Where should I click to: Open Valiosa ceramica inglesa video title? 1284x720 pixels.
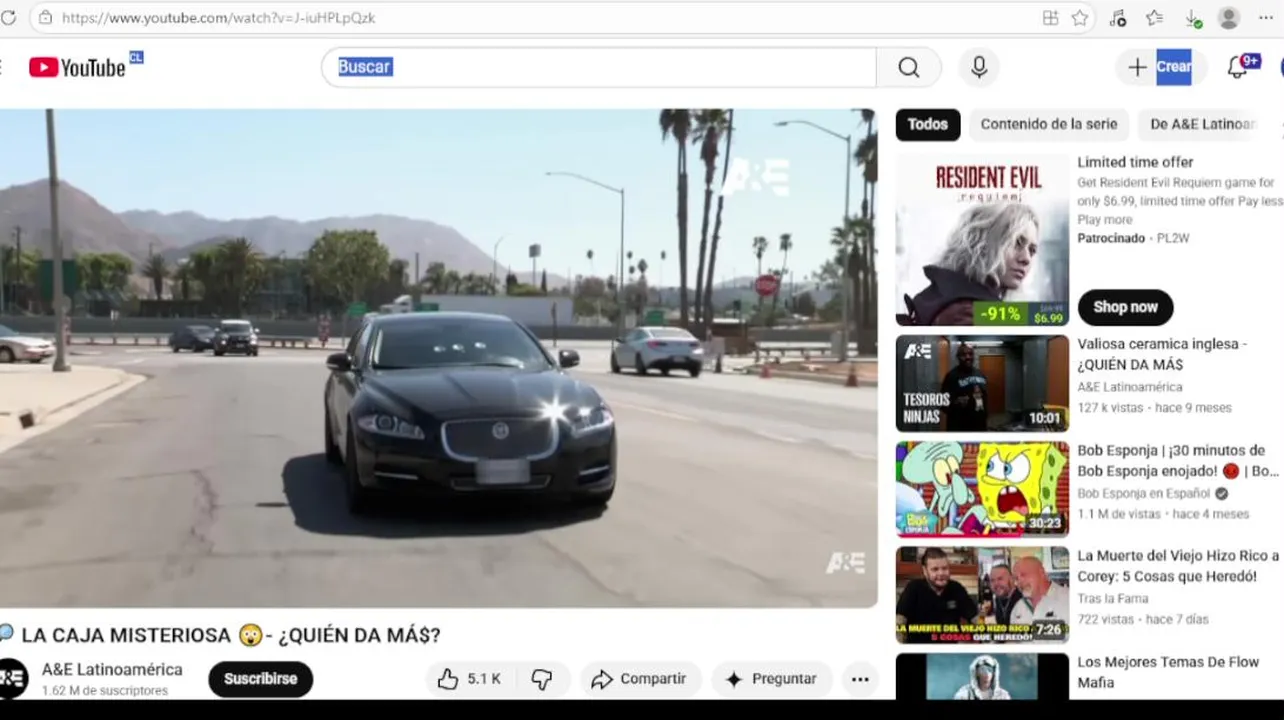[x=1162, y=354]
